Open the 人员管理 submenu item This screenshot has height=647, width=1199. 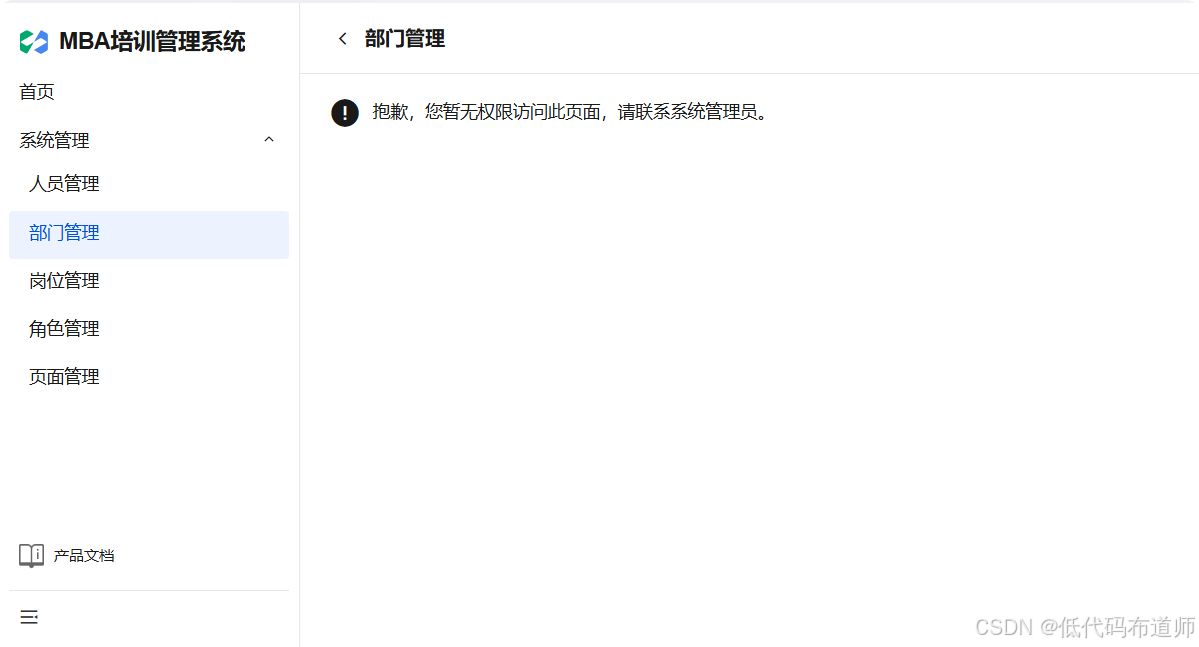[64, 184]
